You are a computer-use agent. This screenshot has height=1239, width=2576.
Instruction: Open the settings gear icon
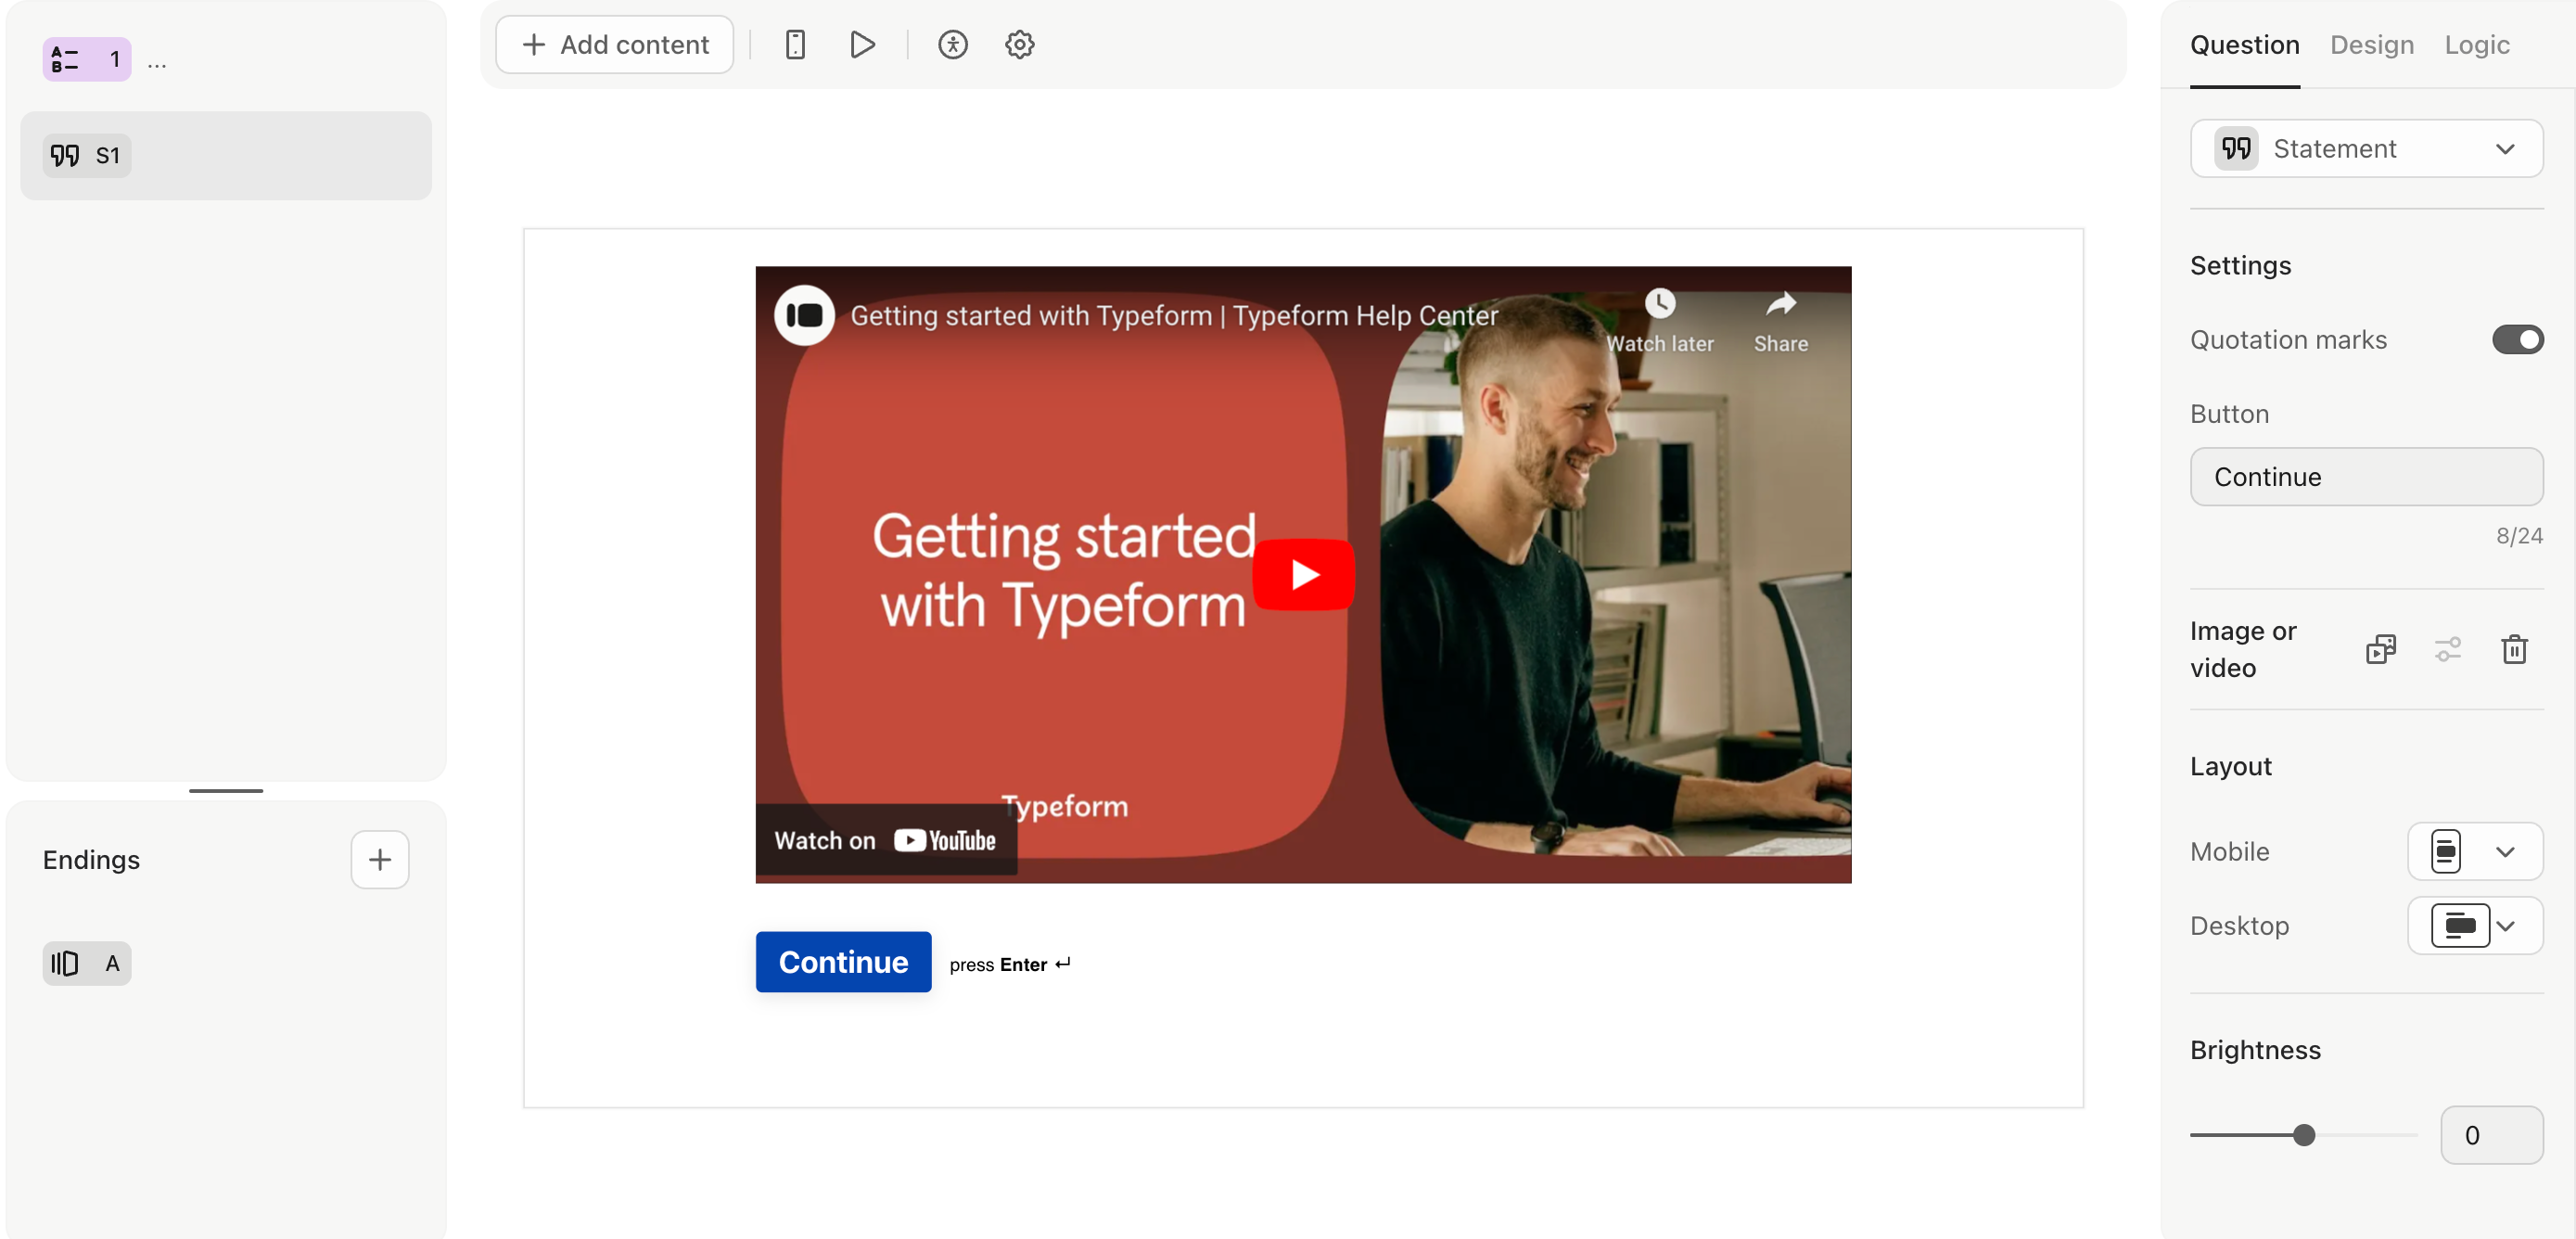click(1019, 45)
